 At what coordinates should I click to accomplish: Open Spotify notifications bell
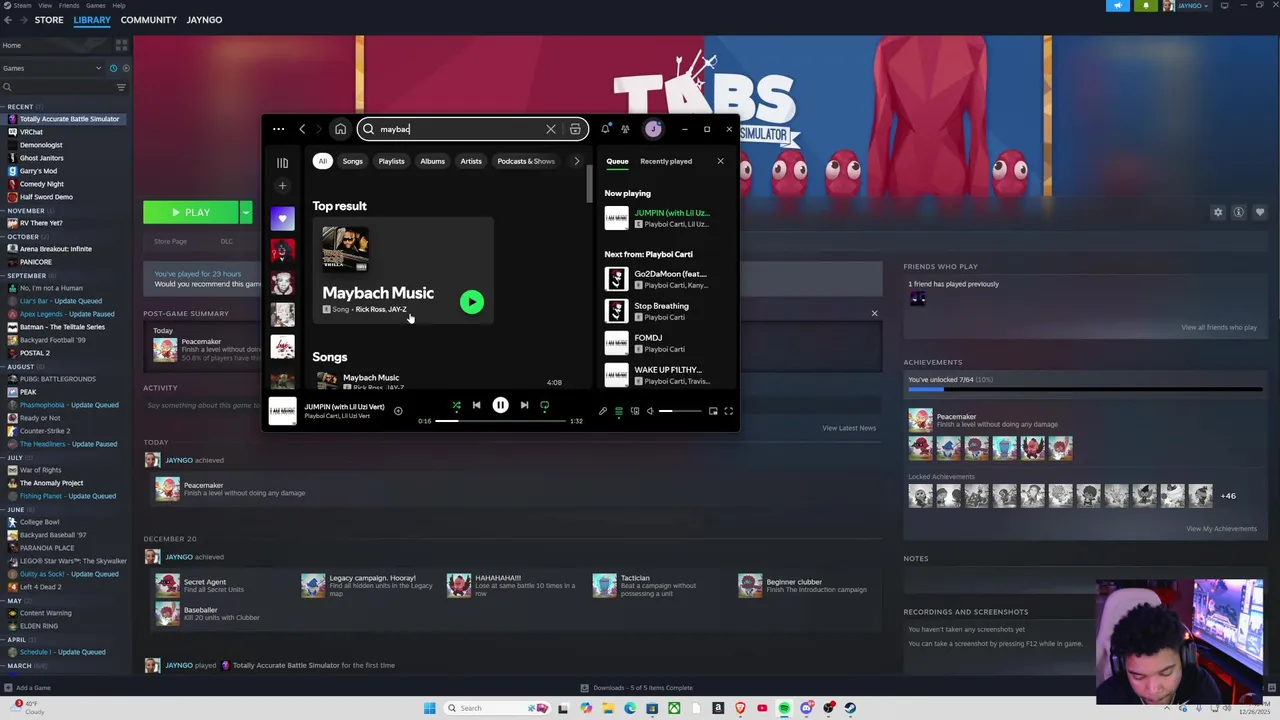[x=605, y=129]
